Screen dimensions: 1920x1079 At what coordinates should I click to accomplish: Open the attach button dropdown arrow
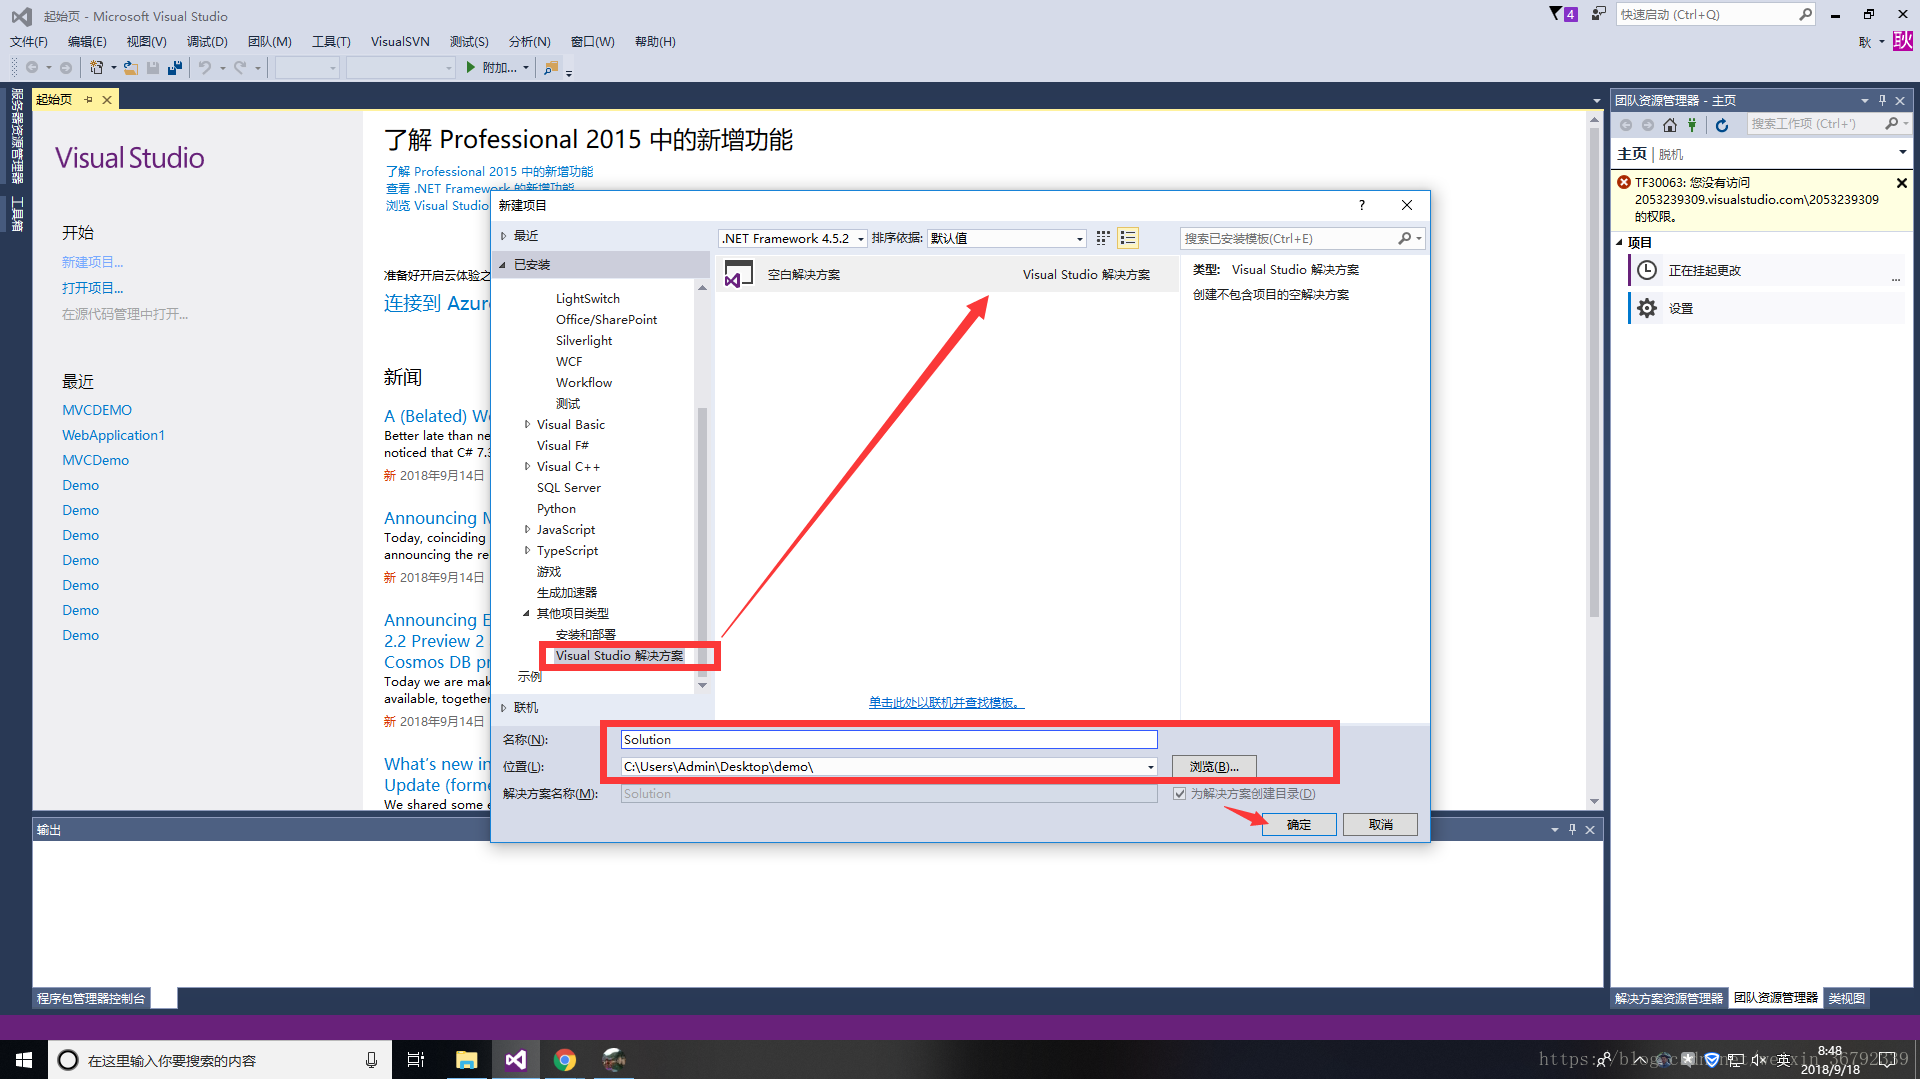pos(526,68)
